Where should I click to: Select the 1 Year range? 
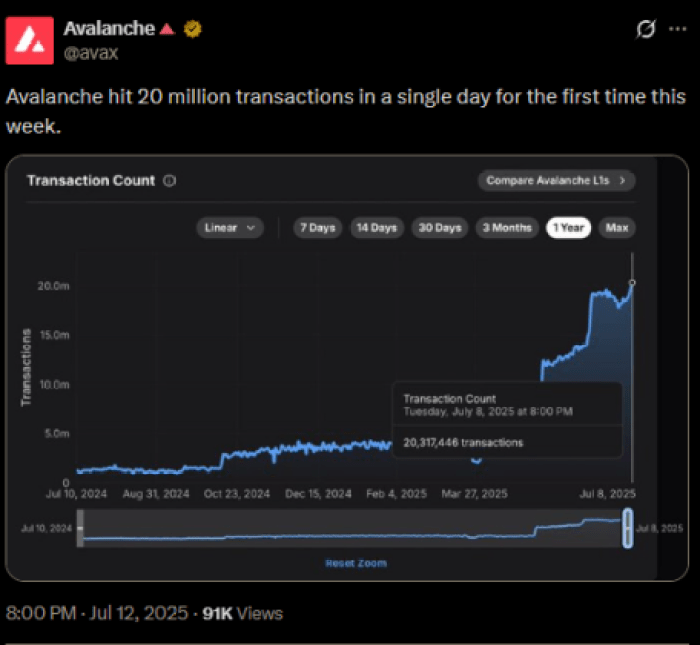pyautogui.click(x=569, y=228)
